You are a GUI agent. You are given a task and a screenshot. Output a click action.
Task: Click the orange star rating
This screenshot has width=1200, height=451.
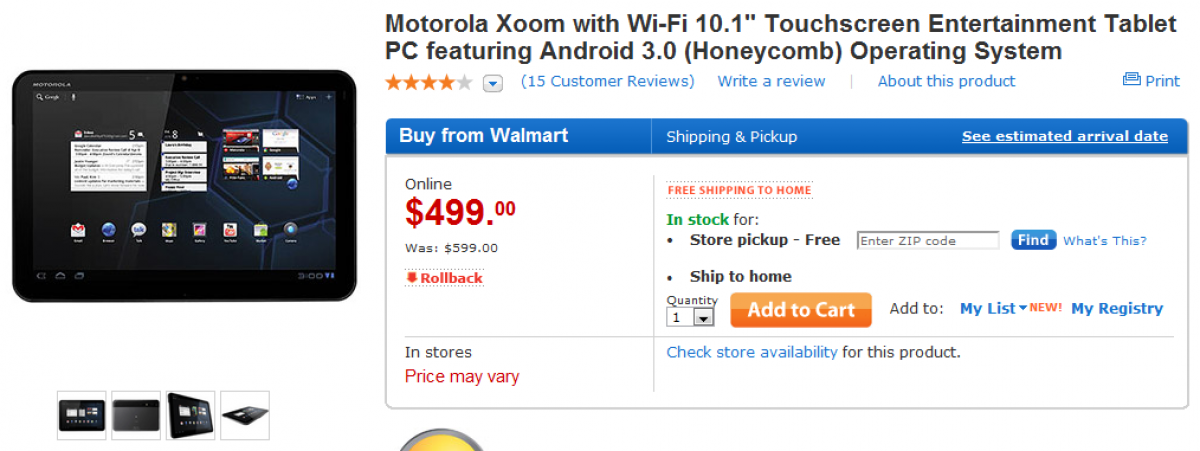tap(428, 82)
